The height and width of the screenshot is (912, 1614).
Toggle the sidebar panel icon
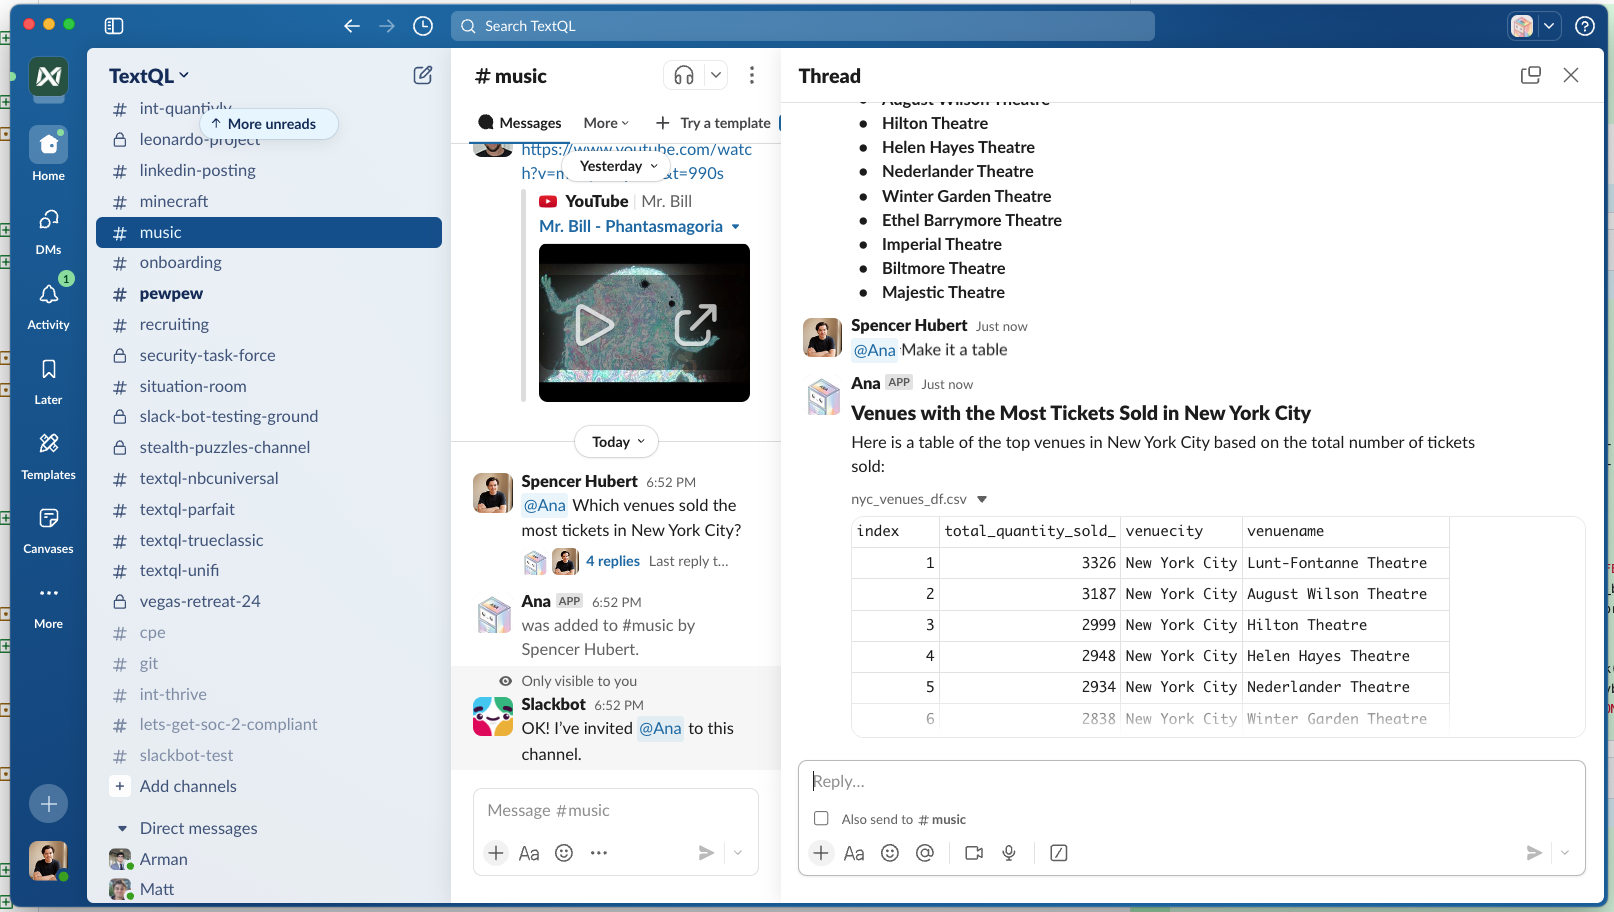[114, 26]
